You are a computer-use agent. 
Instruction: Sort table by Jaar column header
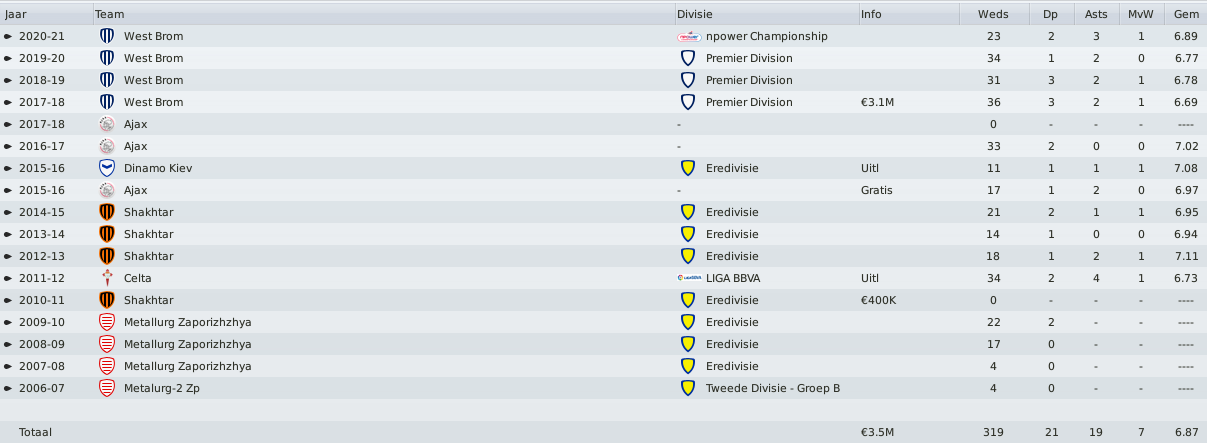pyautogui.click(x=46, y=14)
